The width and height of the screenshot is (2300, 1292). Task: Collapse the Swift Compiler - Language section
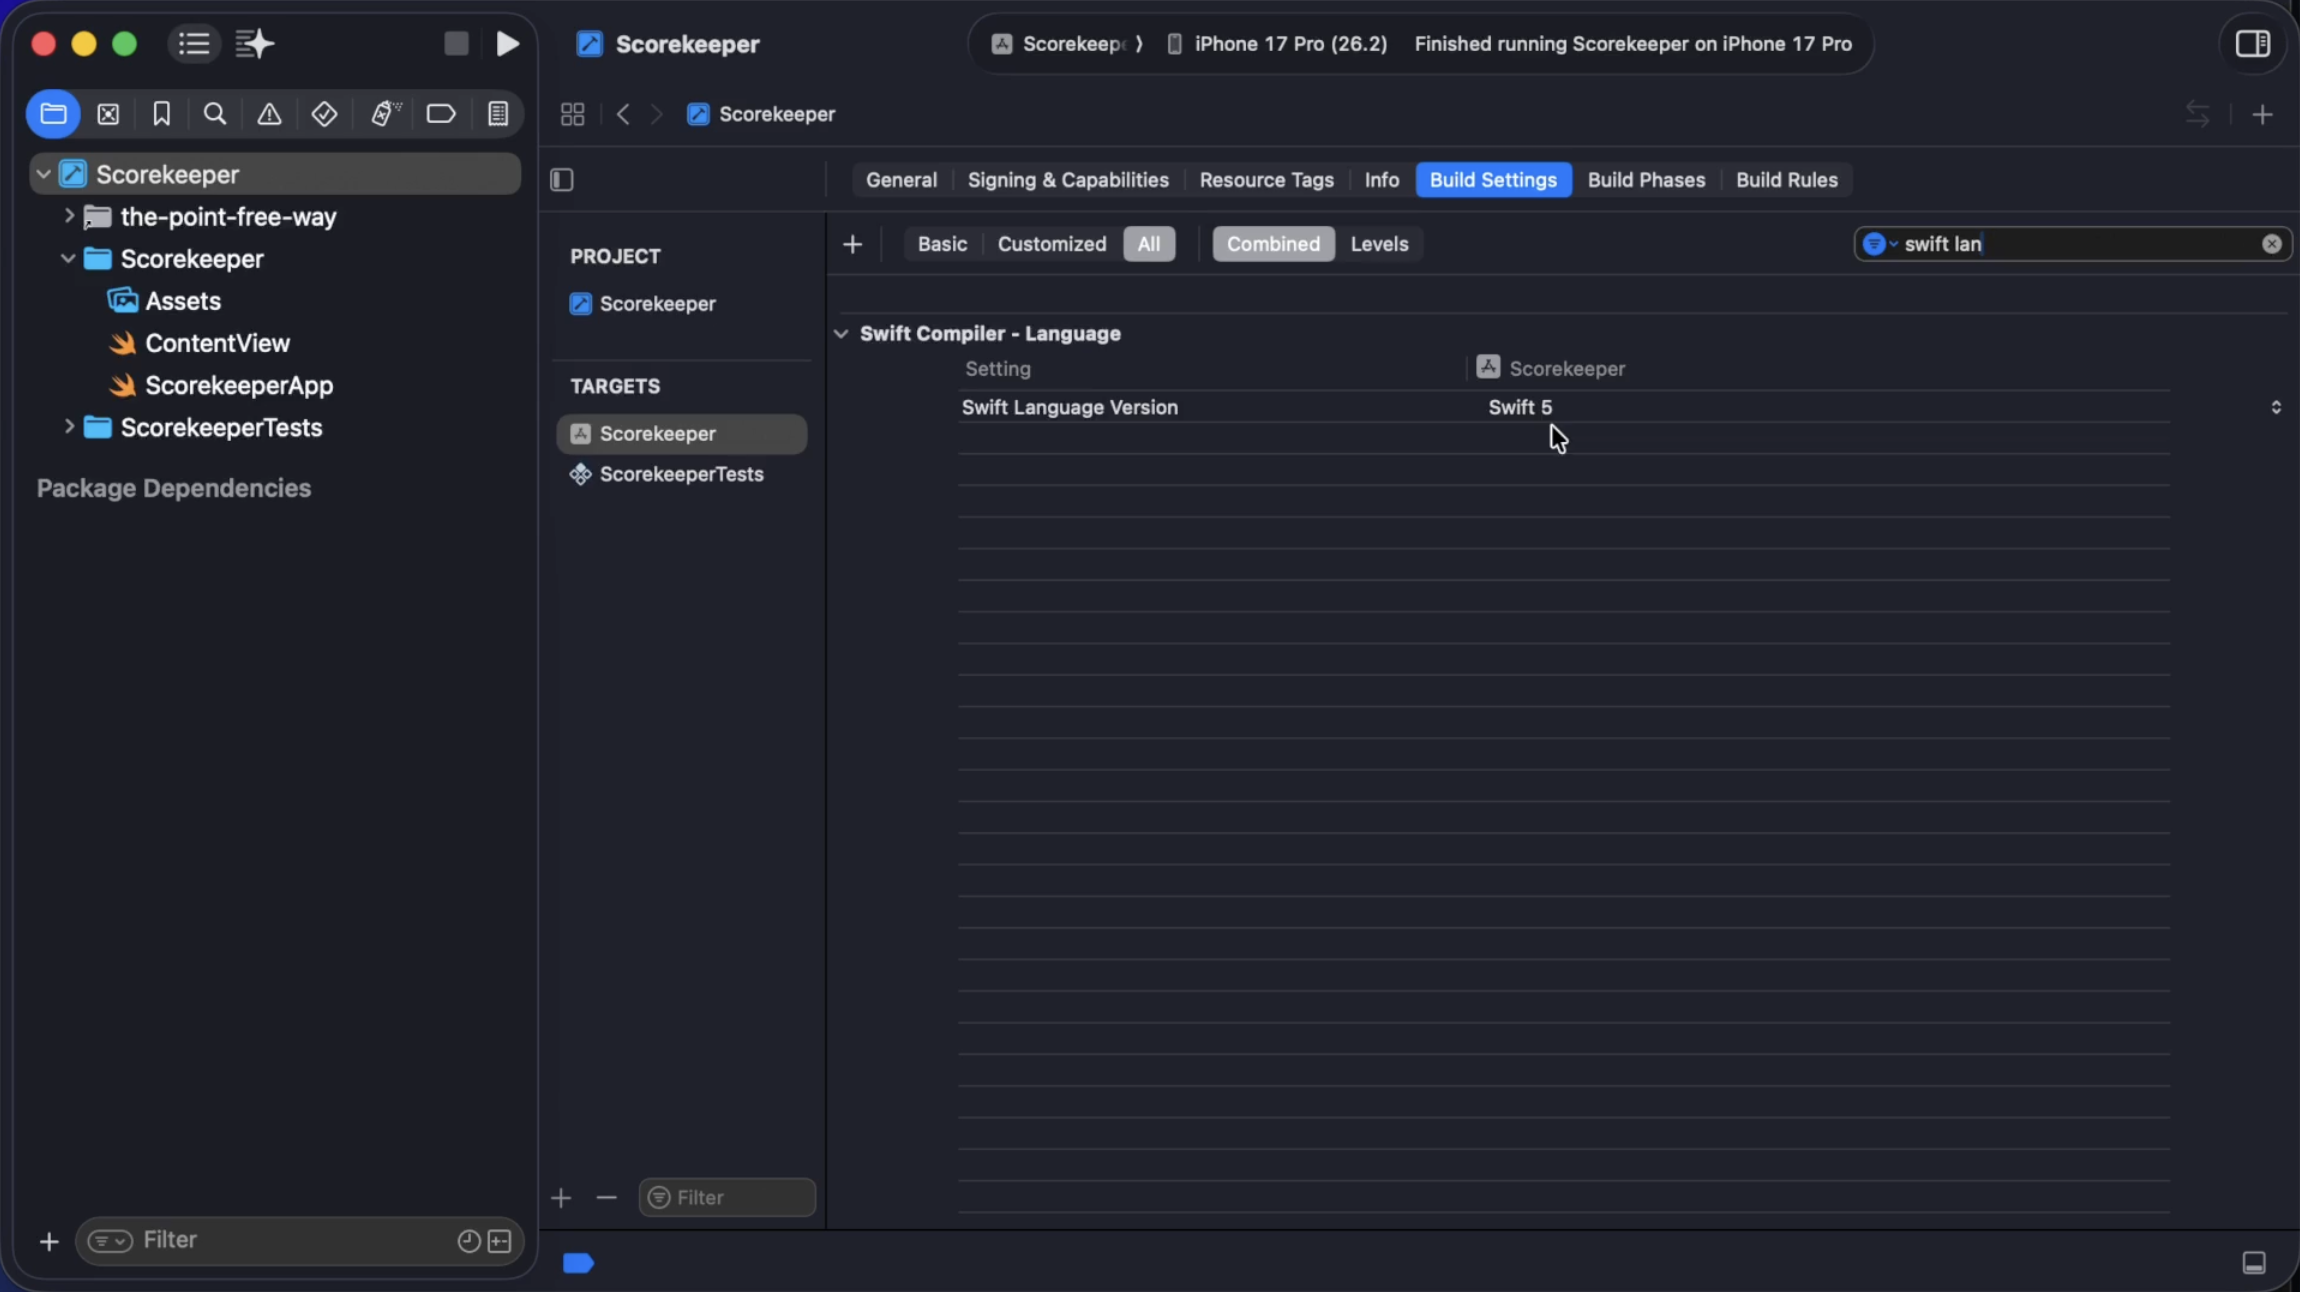(841, 334)
